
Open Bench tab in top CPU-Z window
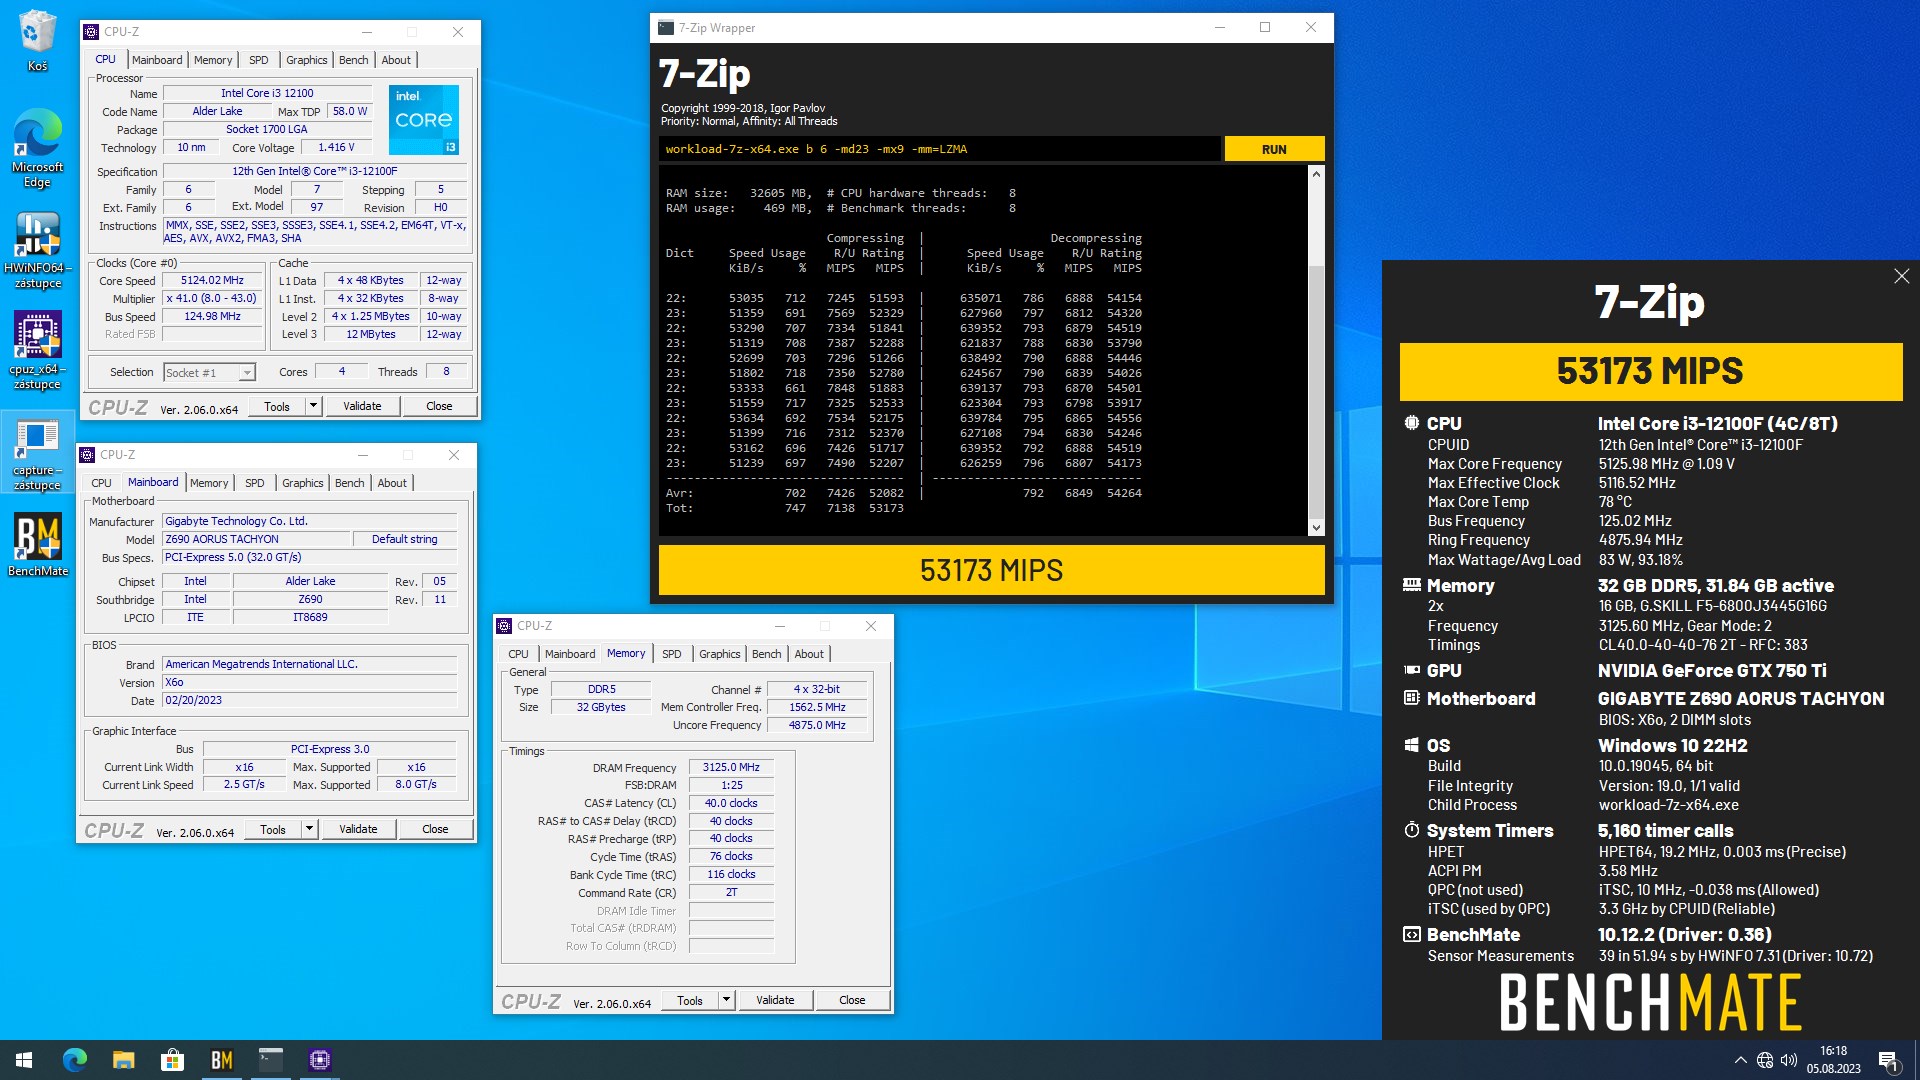click(353, 60)
